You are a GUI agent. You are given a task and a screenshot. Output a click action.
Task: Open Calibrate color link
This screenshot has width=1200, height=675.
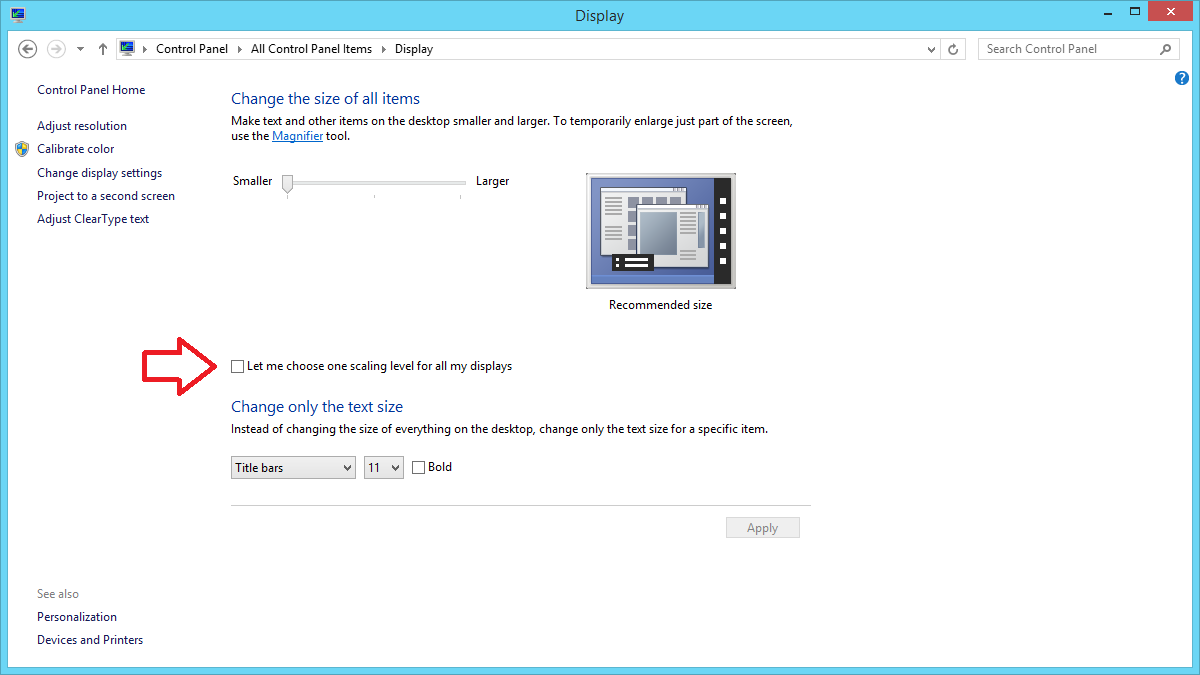click(x=76, y=149)
